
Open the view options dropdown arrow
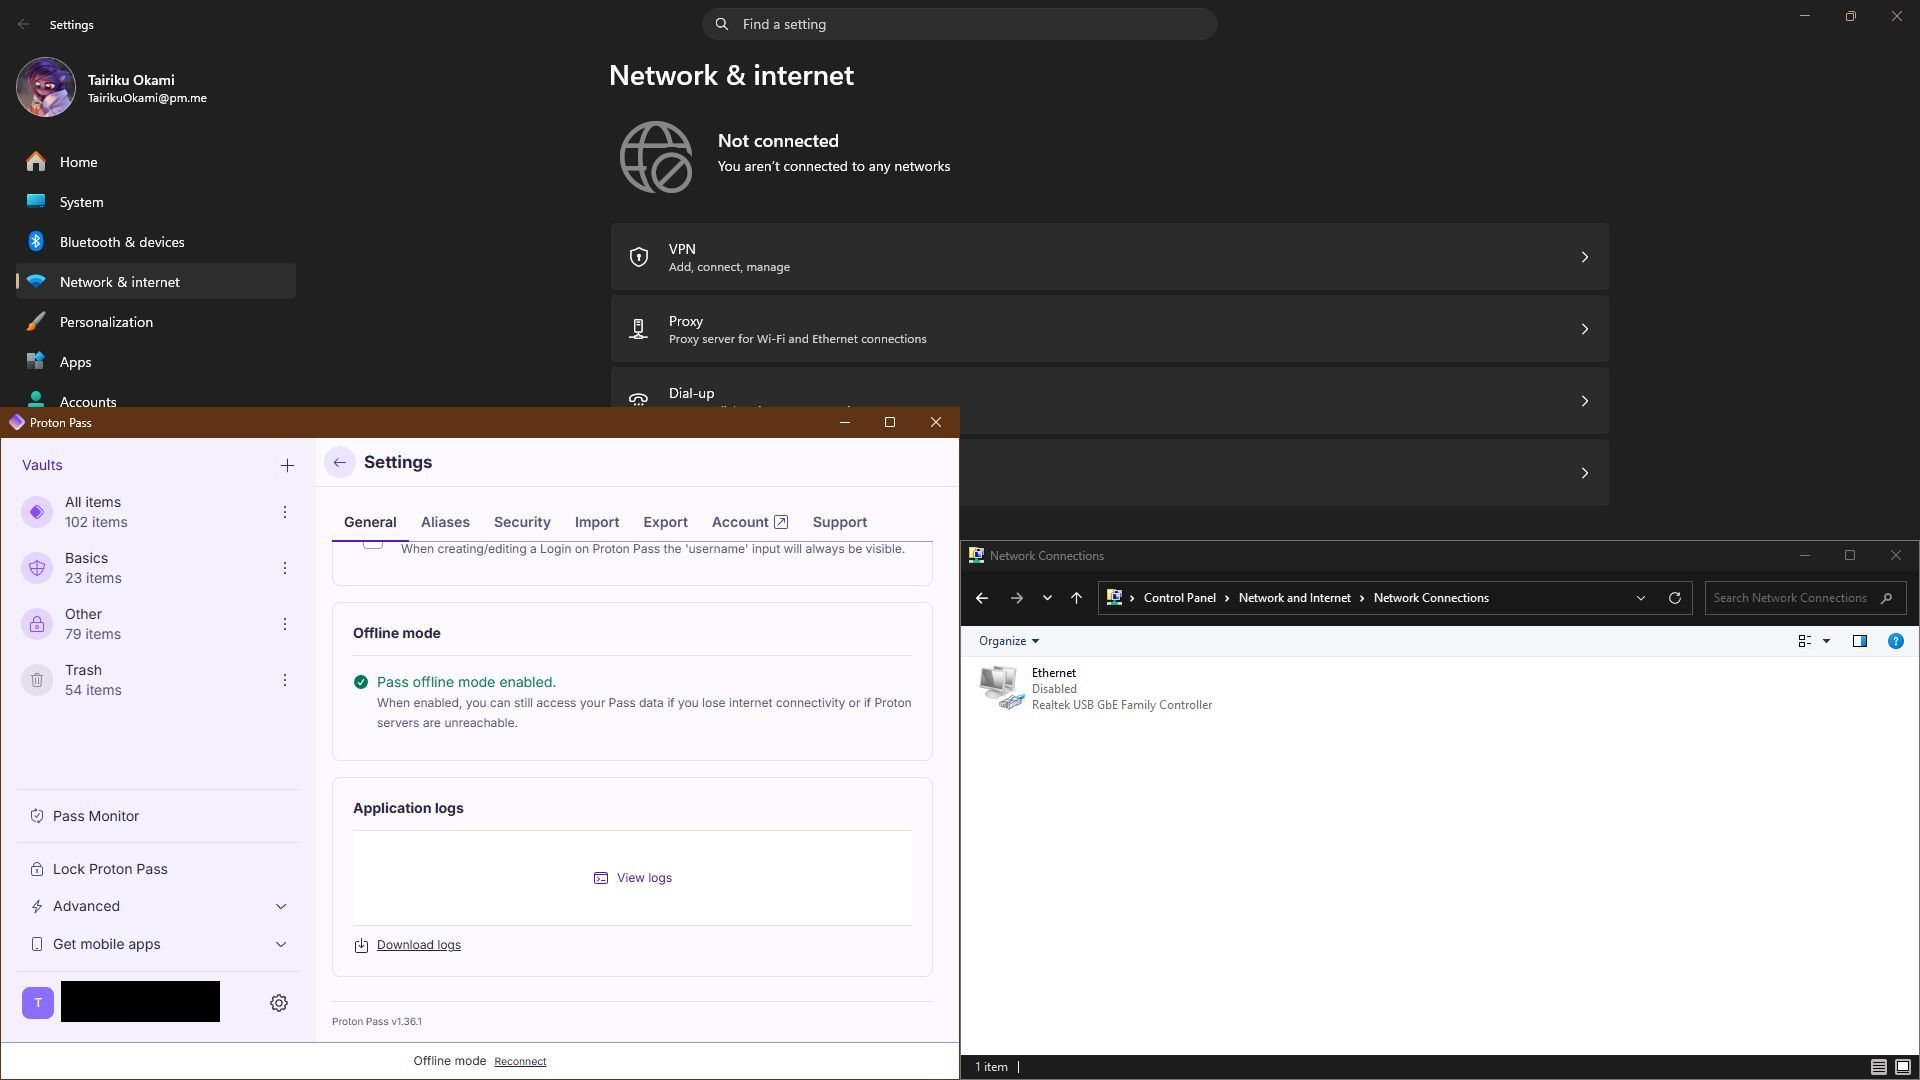point(1826,641)
